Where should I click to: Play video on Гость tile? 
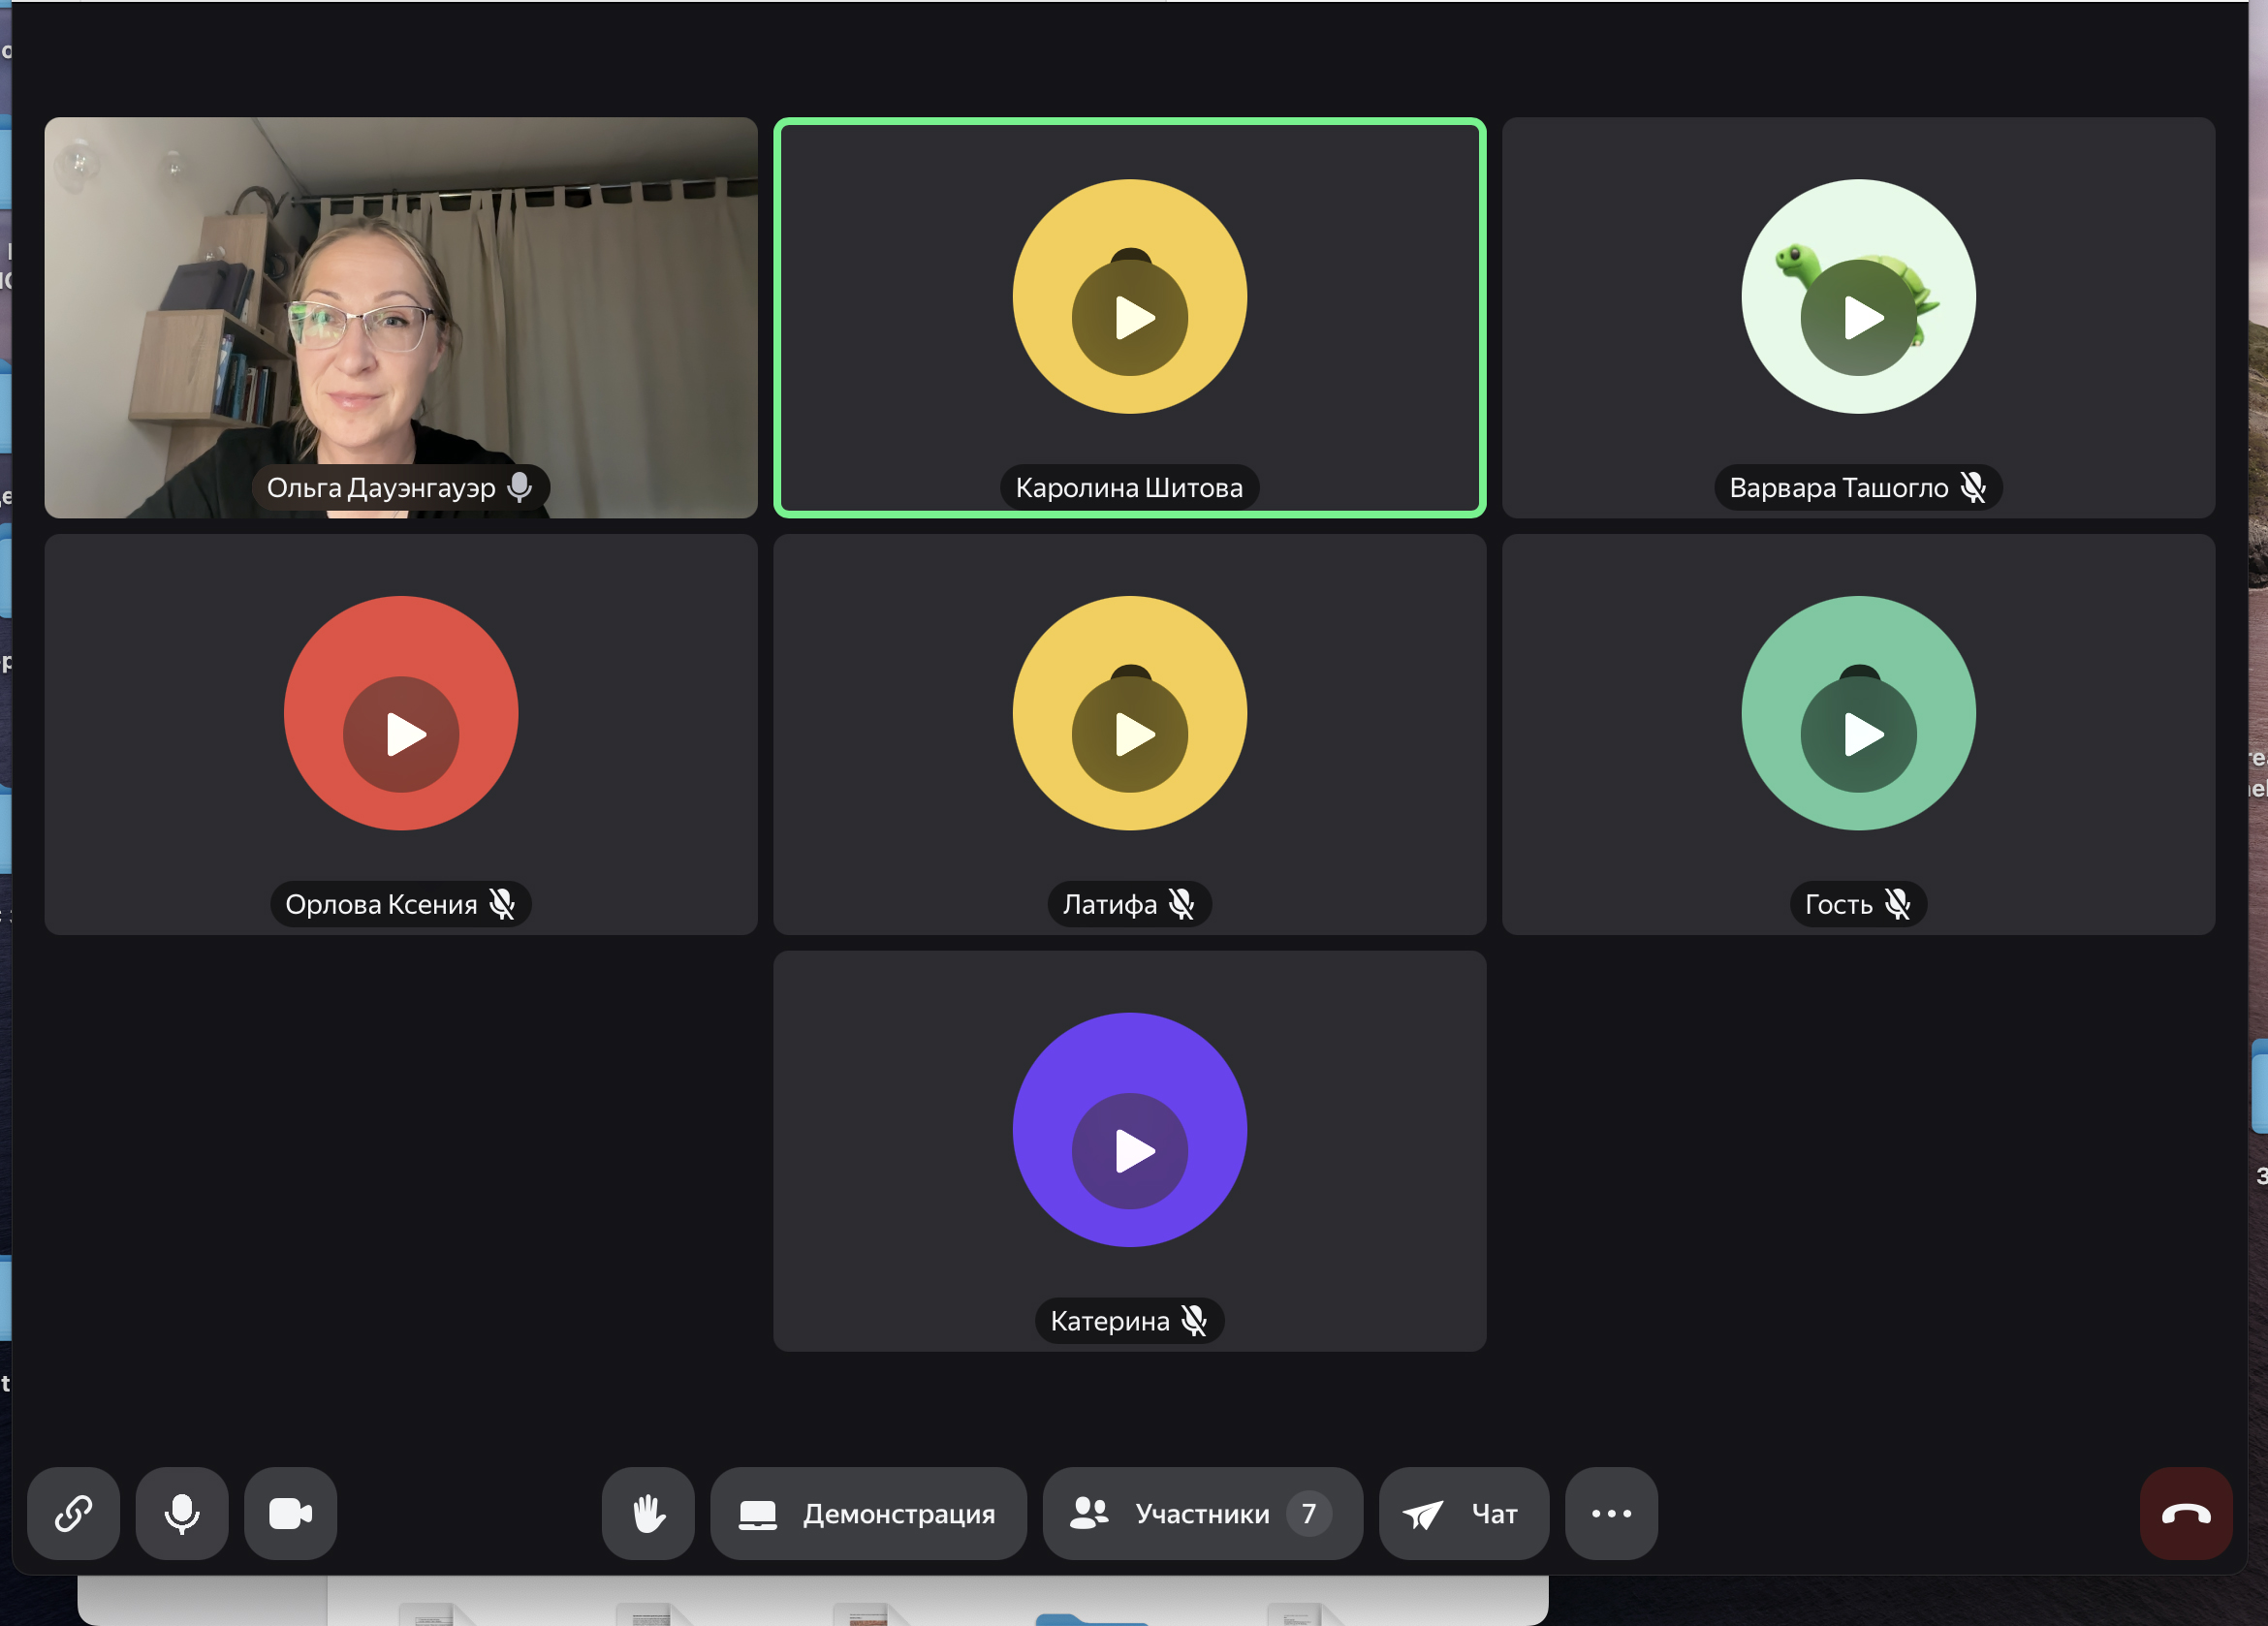(x=1858, y=734)
